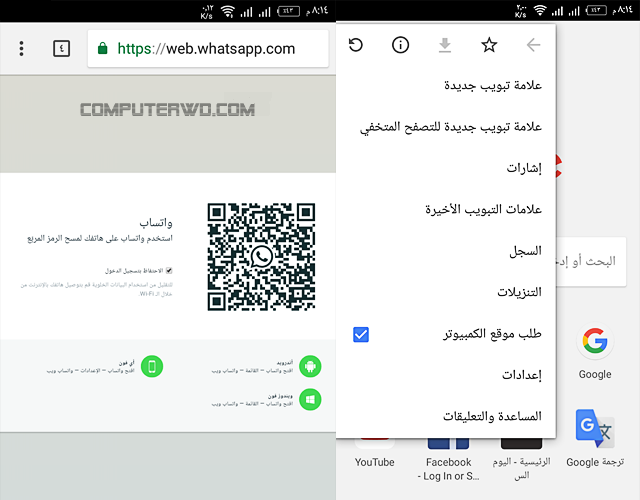640x500 pixels.
Task: Select the 'Google' label under the G tile
Action: pos(595,374)
